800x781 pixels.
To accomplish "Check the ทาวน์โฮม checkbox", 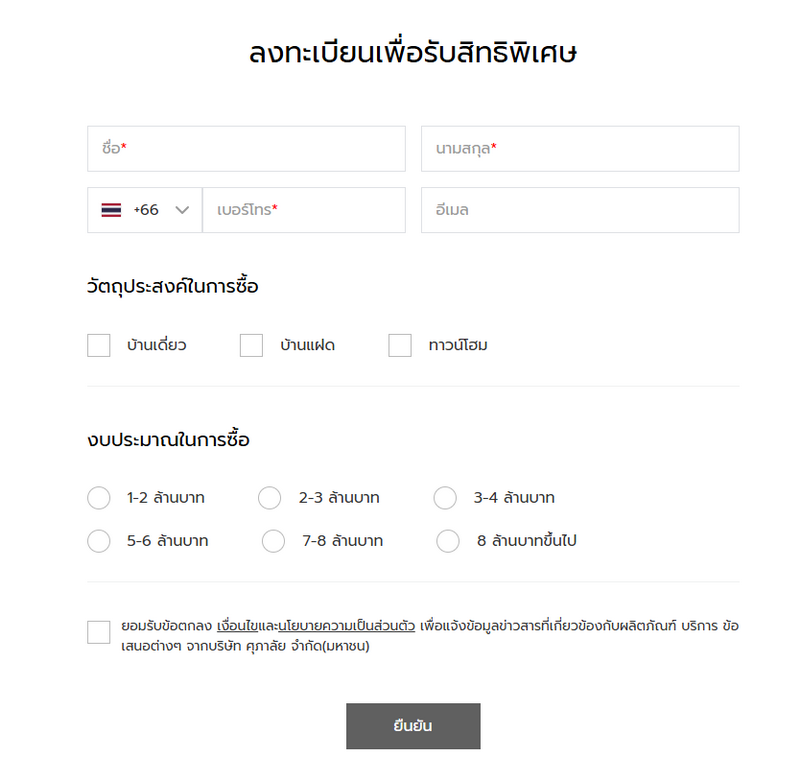I will pyautogui.click(x=400, y=345).
